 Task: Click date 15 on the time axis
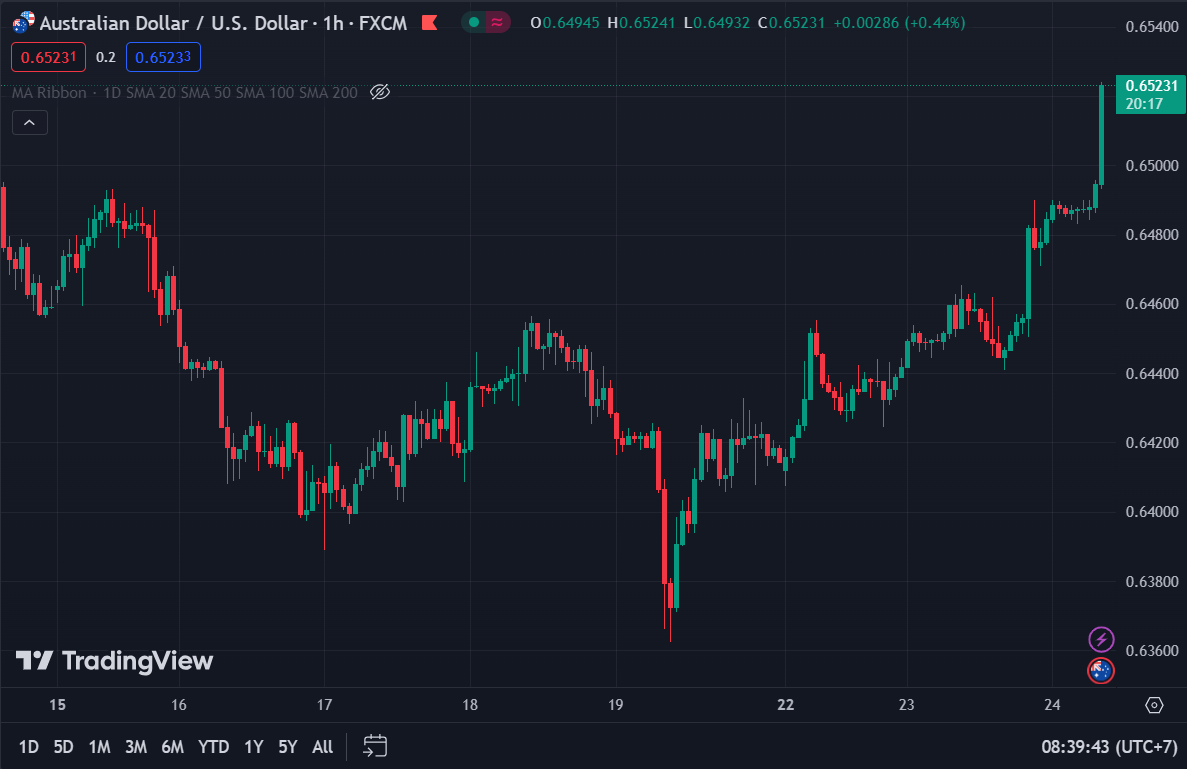pyautogui.click(x=58, y=705)
